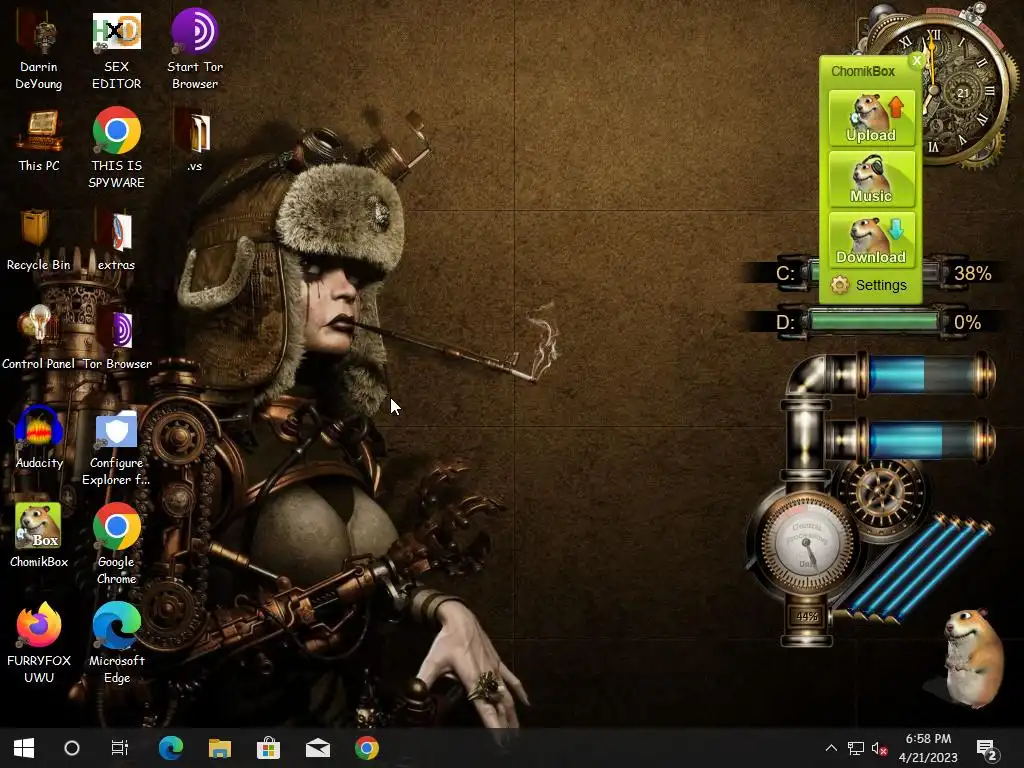Click the C: drive 38% value
The height and width of the screenshot is (768, 1024).
(x=972, y=273)
